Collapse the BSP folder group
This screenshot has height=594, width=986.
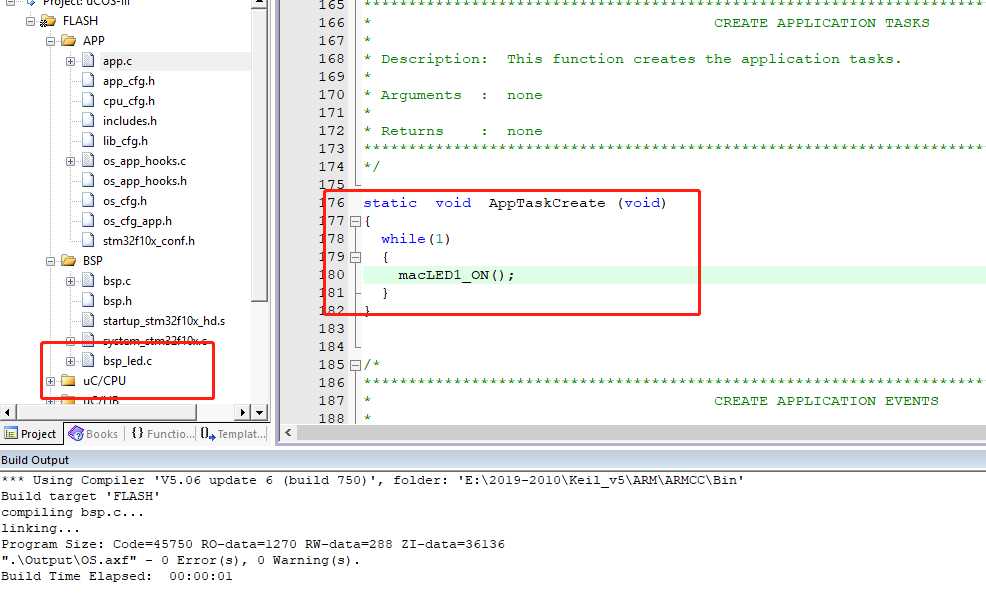tap(50, 261)
